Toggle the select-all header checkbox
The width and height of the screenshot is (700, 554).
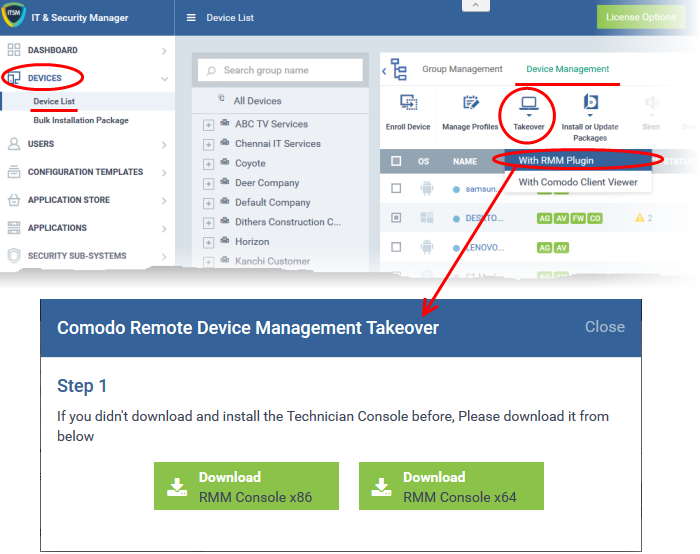tap(396, 161)
